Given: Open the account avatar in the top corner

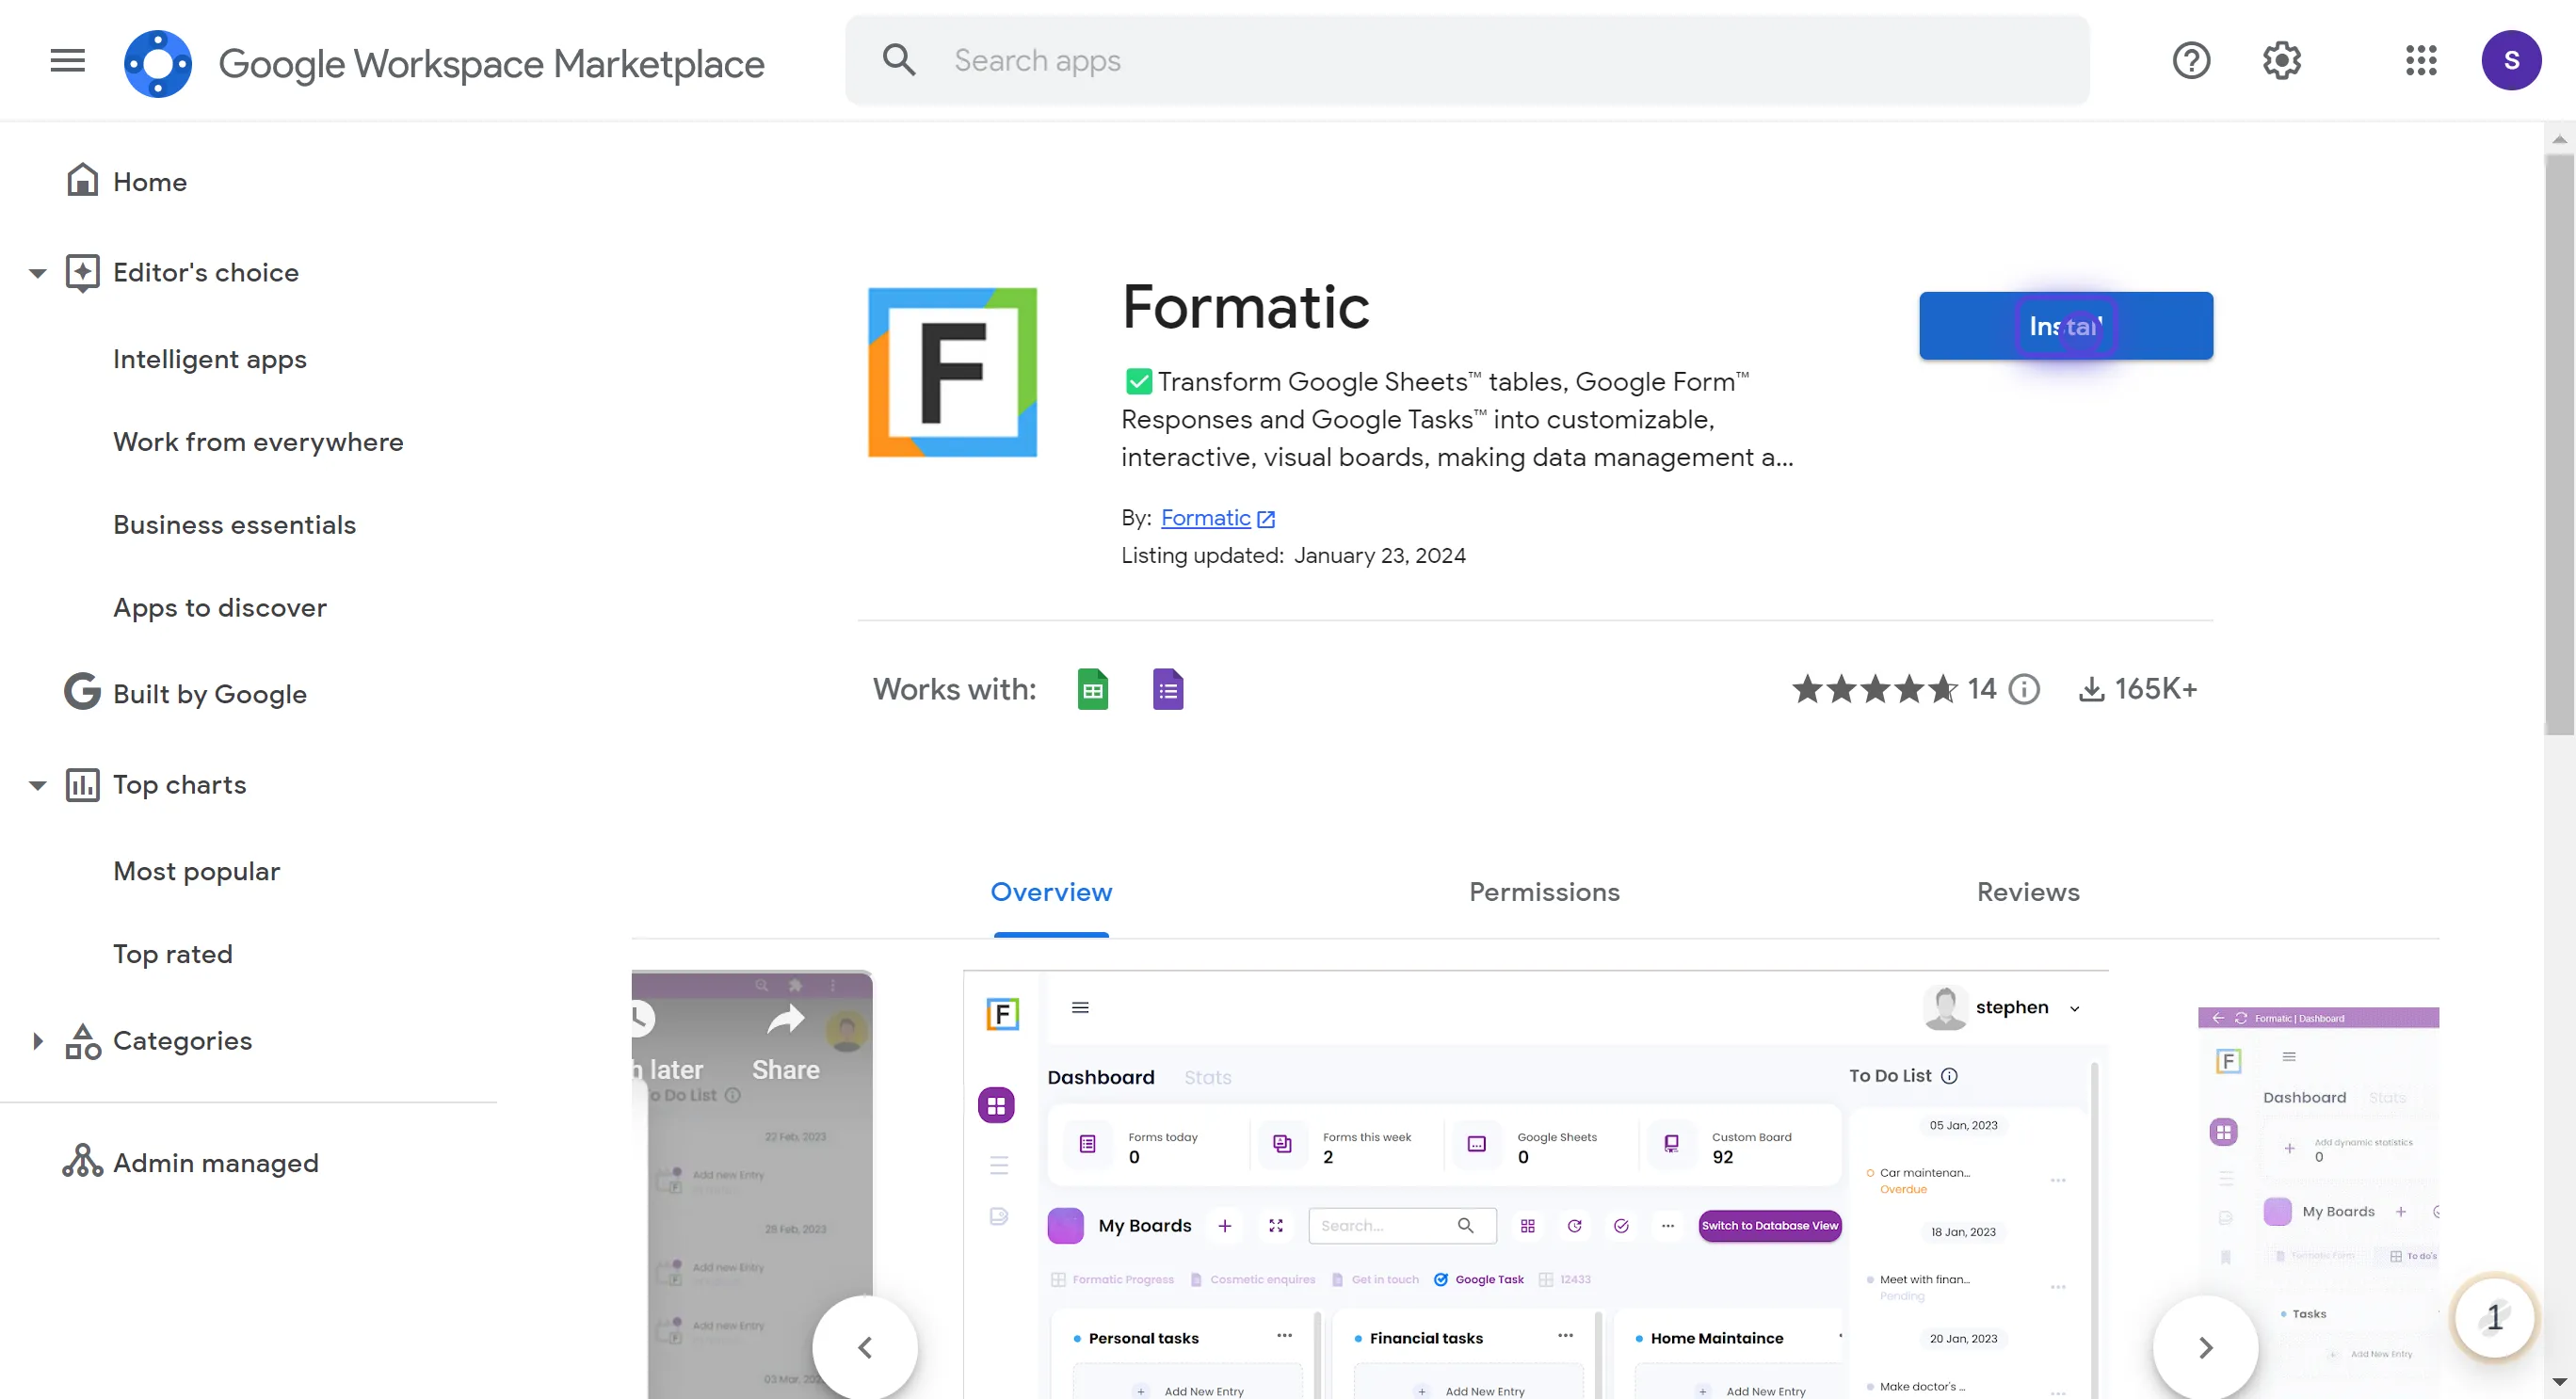Looking at the screenshot, I should (2513, 60).
